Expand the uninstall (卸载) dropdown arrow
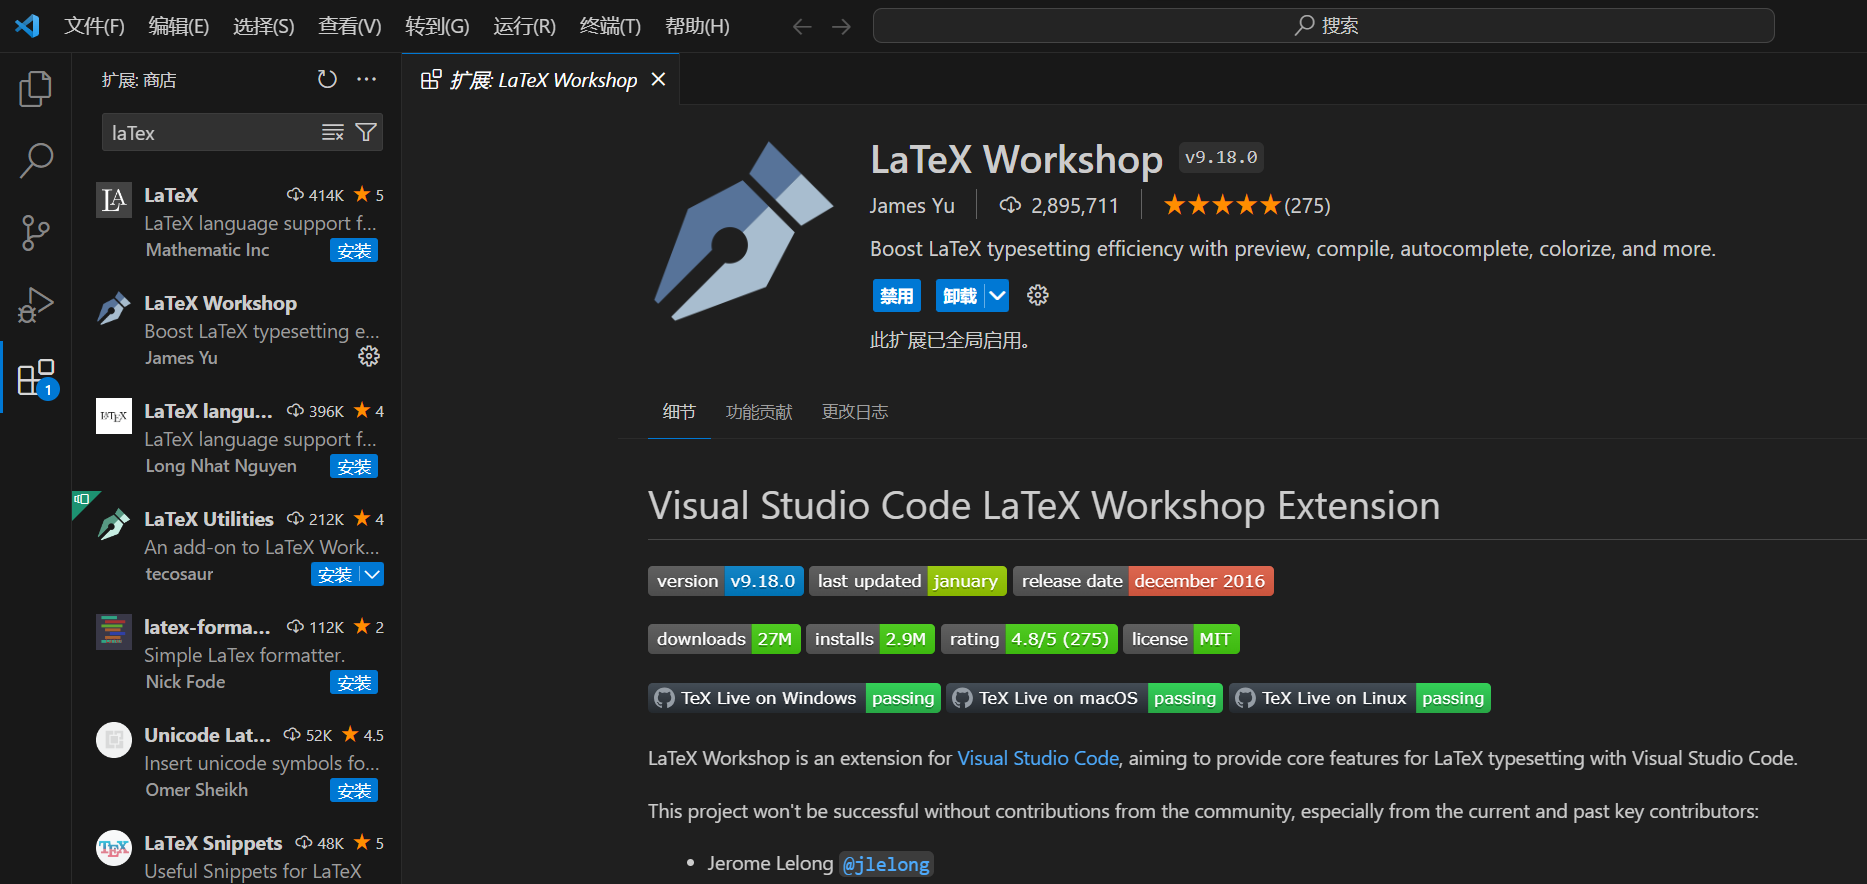This screenshot has width=1867, height=884. coord(997,295)
